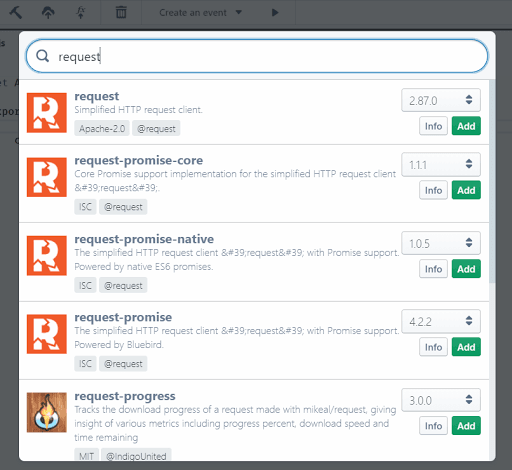512x470 pixels.
Task: Click the play run button in toolbar
Action: [x=275, y=13]
